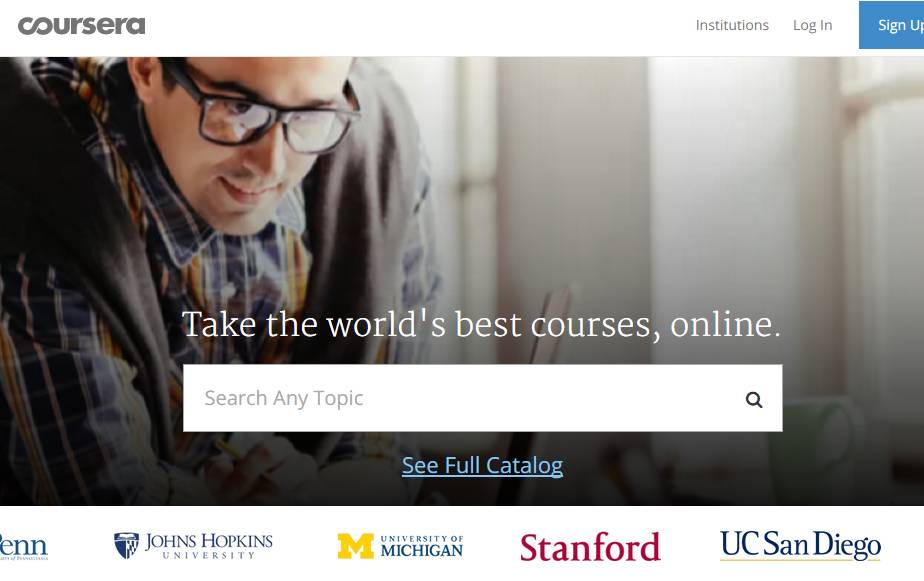The width and height of the screenshot is (924, 581).
Task: Click the Stanford logo
Action: pos(590,547)
